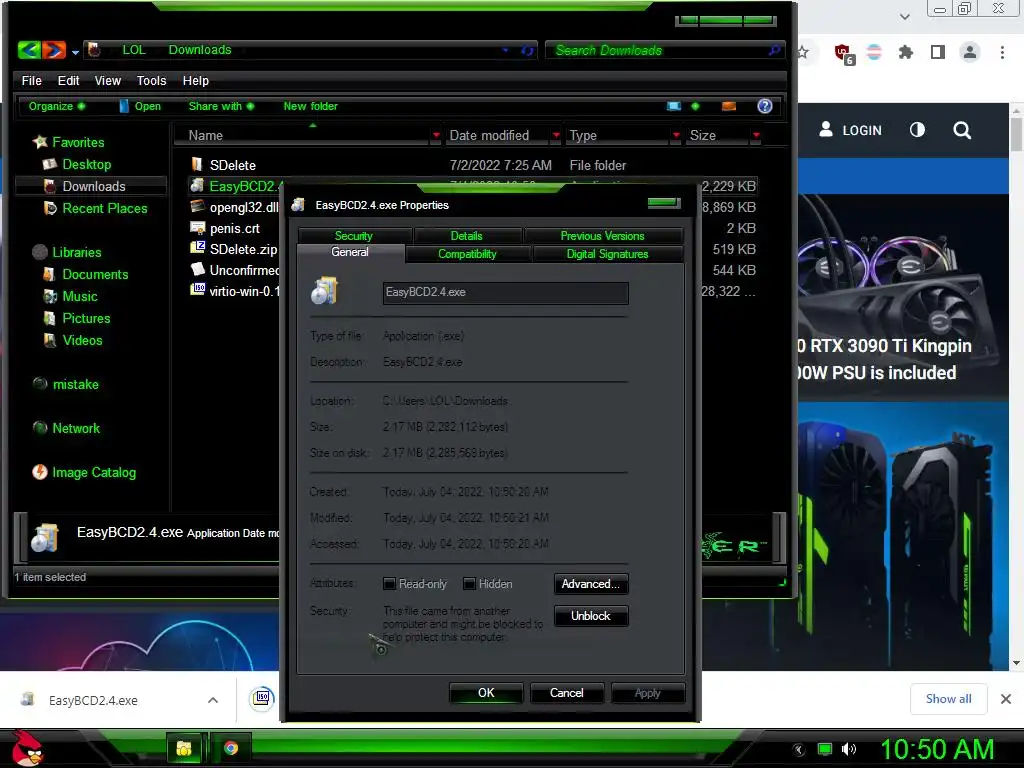The height and width of the screenshot is (768, 1024).
Task: Click the EasyBCD2.4.exe filename field
Action: (x=505, y=293)
